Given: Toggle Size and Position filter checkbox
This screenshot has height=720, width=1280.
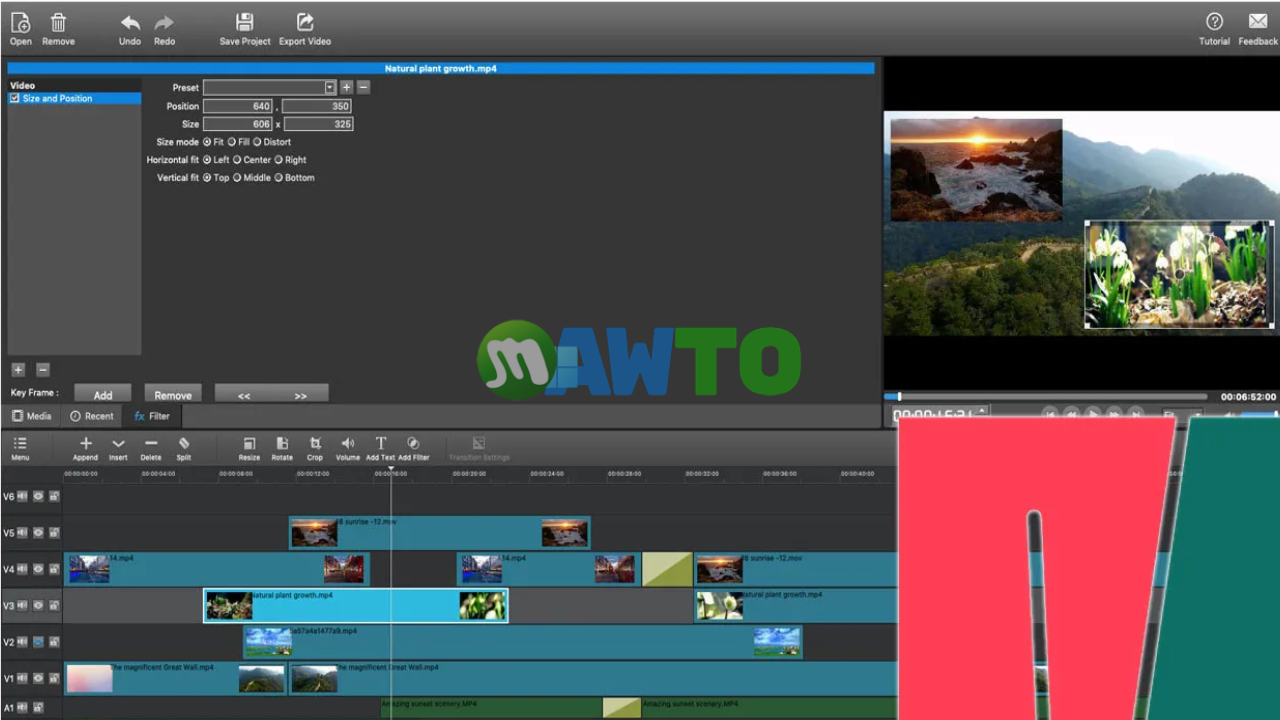Looking at the screenshot, I should click(x=15, y=99).
